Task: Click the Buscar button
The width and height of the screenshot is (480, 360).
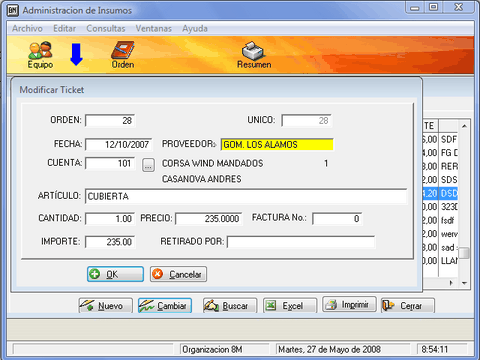Action: click(230, 305)
